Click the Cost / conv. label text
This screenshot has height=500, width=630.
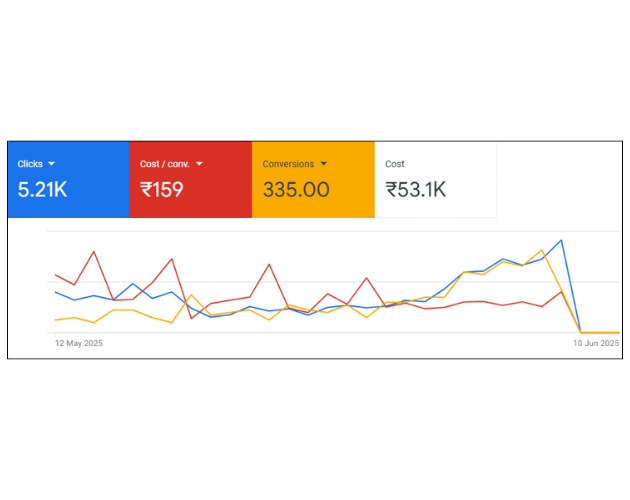pos(164,163)
